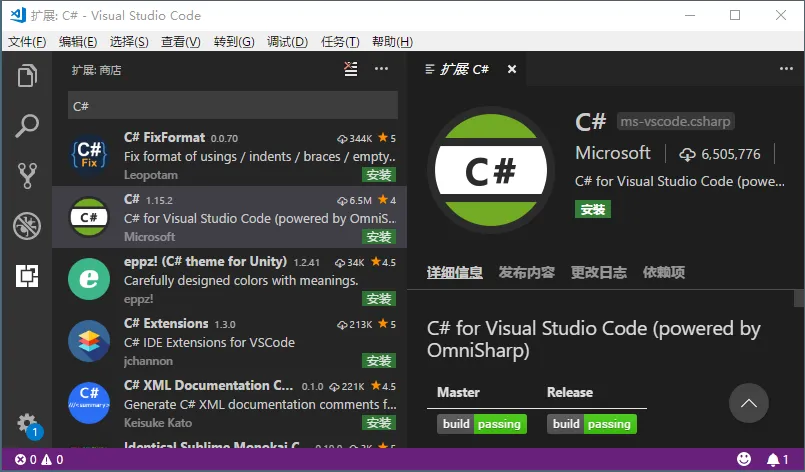
Task: Install eppz! theme with 安装 button
Action: click(379, 299)
